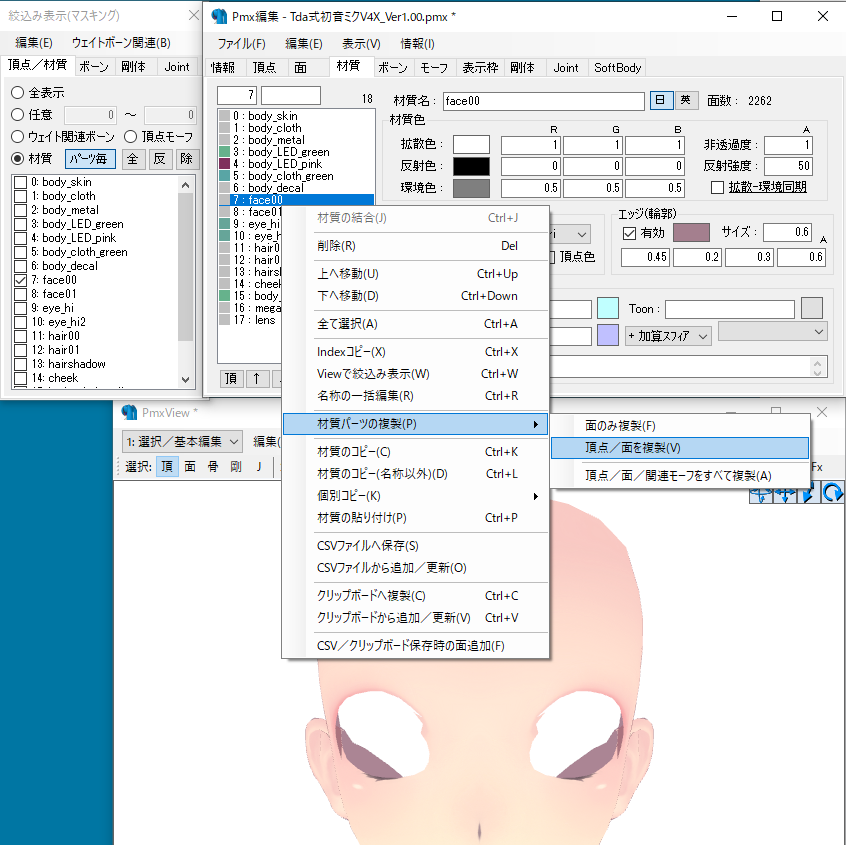Select 3 : body_LED_green in material list
846x845 pixels.
[296, 152]
